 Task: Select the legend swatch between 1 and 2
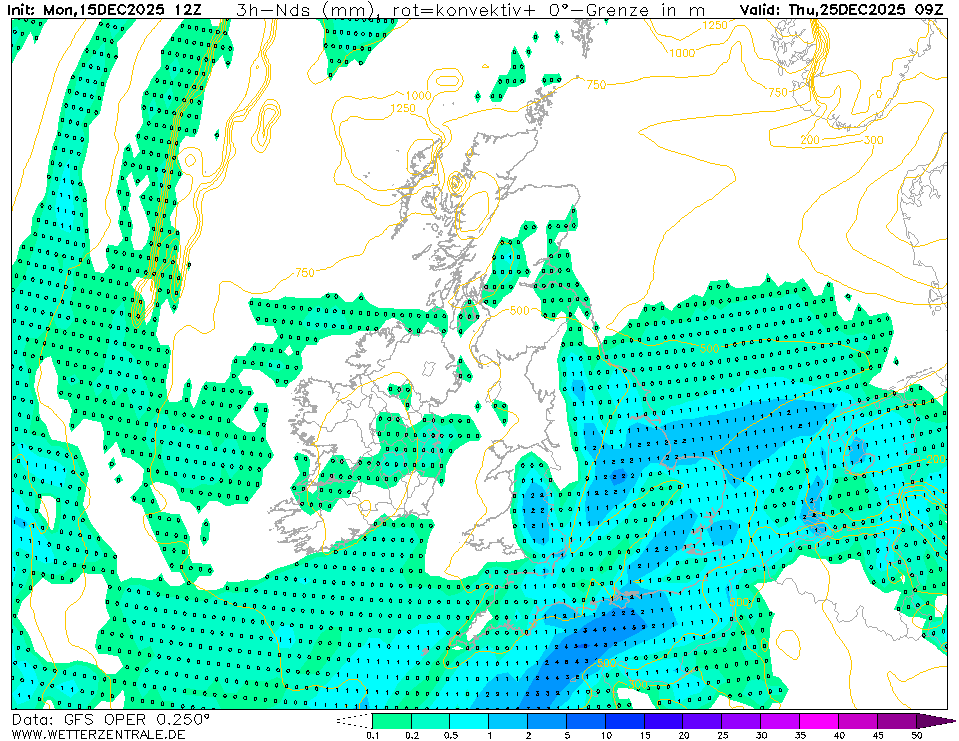(x=508, y=720)
